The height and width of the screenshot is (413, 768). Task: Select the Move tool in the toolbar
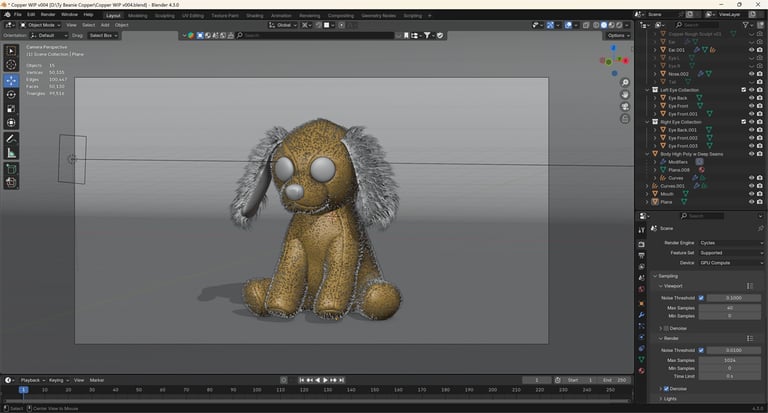coord(11,81)
